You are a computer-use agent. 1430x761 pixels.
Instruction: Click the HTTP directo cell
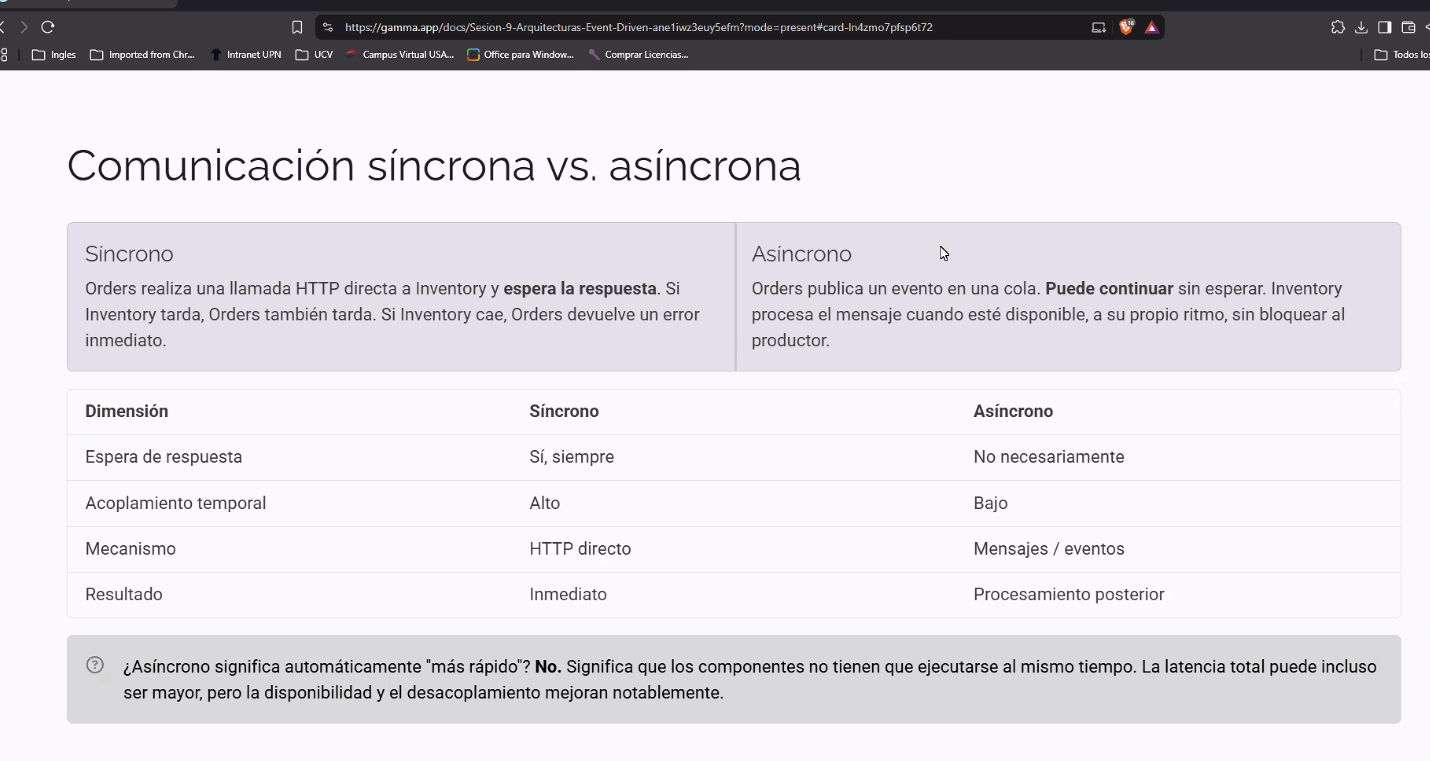(x=580, y=549)
